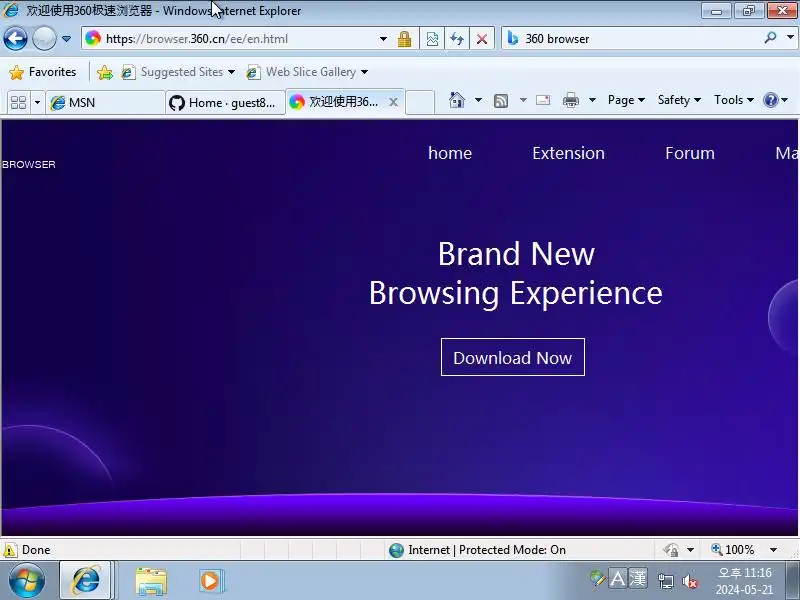The image size is (800, 600).
Task: Click the 'Done' status text
Action: point(36,550)
